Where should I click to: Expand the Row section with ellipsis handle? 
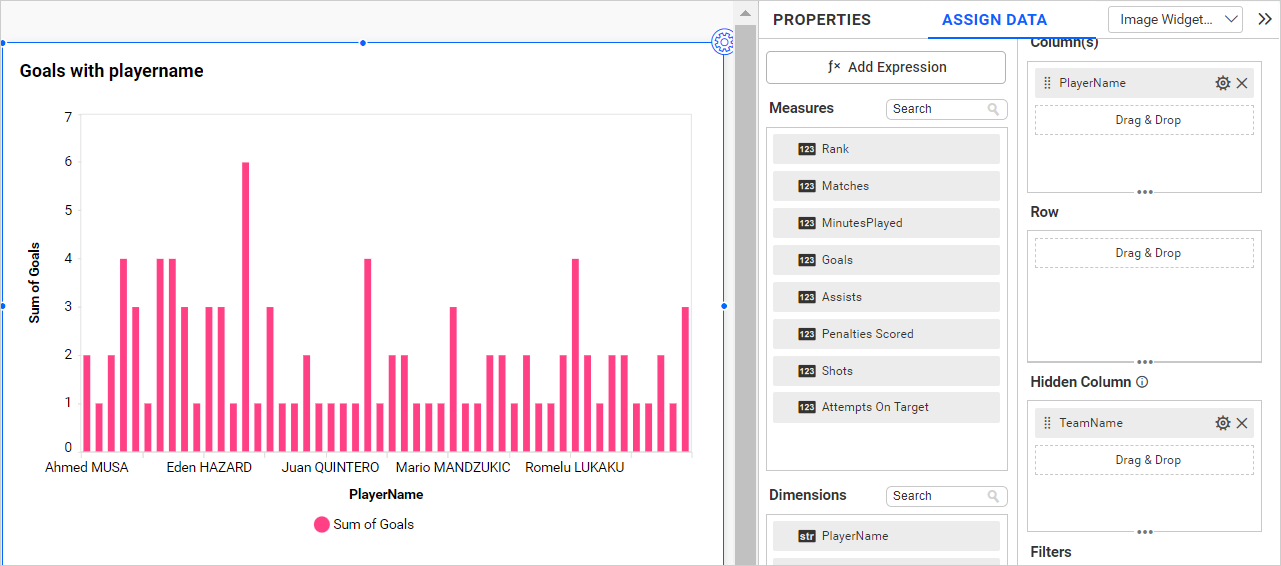point(1145,362)
